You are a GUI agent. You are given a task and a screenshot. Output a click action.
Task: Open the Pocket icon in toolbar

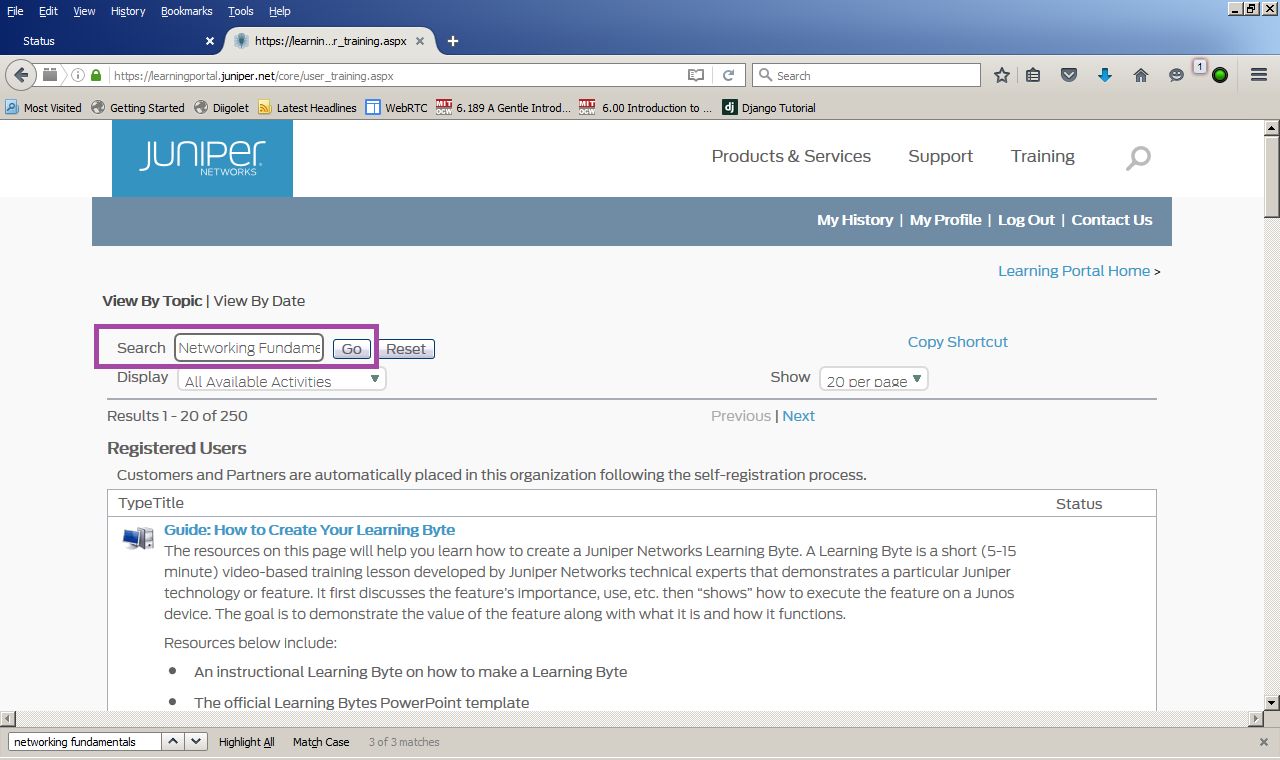click(1069, 75)
